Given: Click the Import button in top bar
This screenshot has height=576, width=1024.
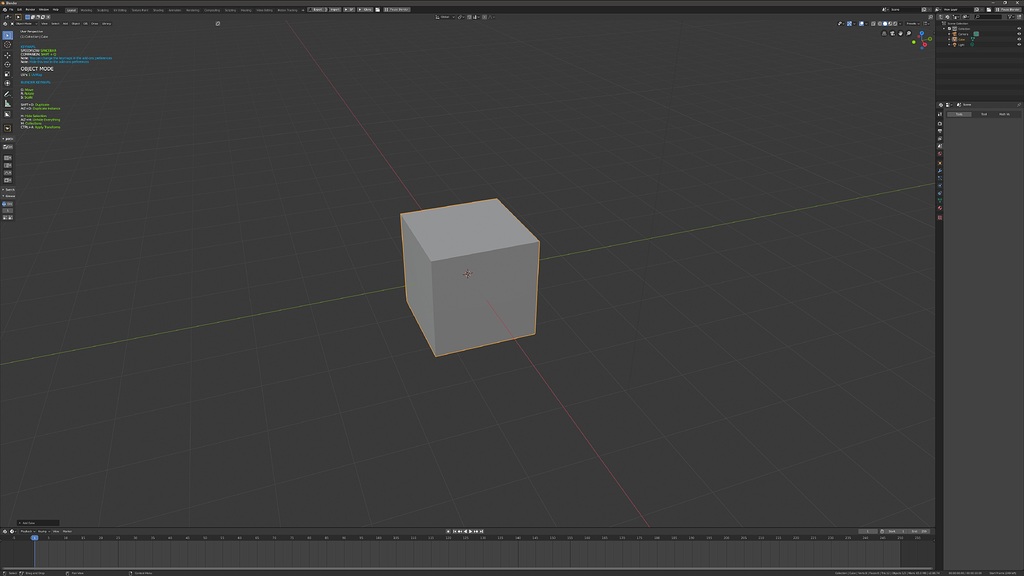Looking at the screenshot, I should click(x=334, y=10).
